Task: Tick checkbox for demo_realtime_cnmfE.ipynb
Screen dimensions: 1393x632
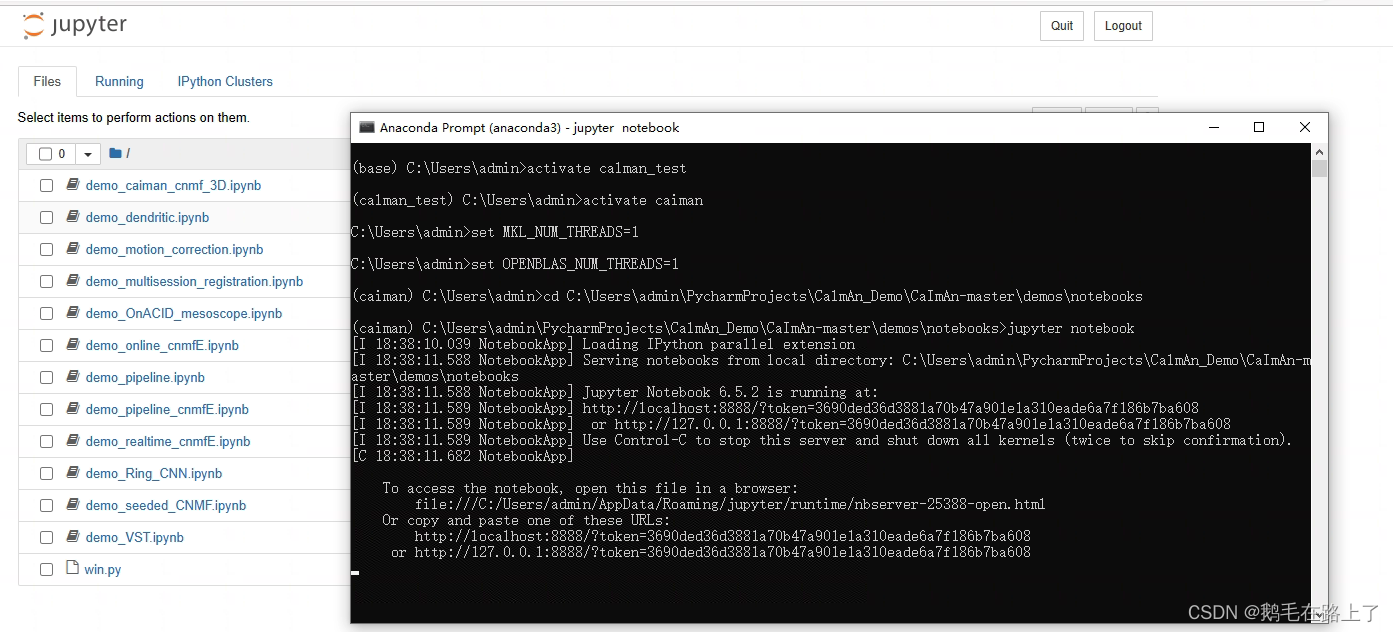Action: coord(46,442)
